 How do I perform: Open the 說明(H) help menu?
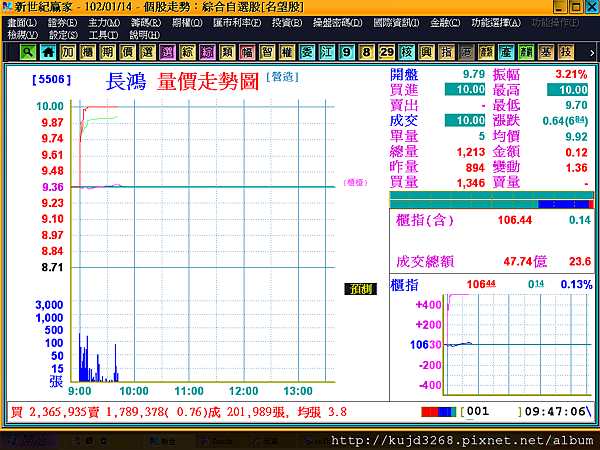(144, 35)
